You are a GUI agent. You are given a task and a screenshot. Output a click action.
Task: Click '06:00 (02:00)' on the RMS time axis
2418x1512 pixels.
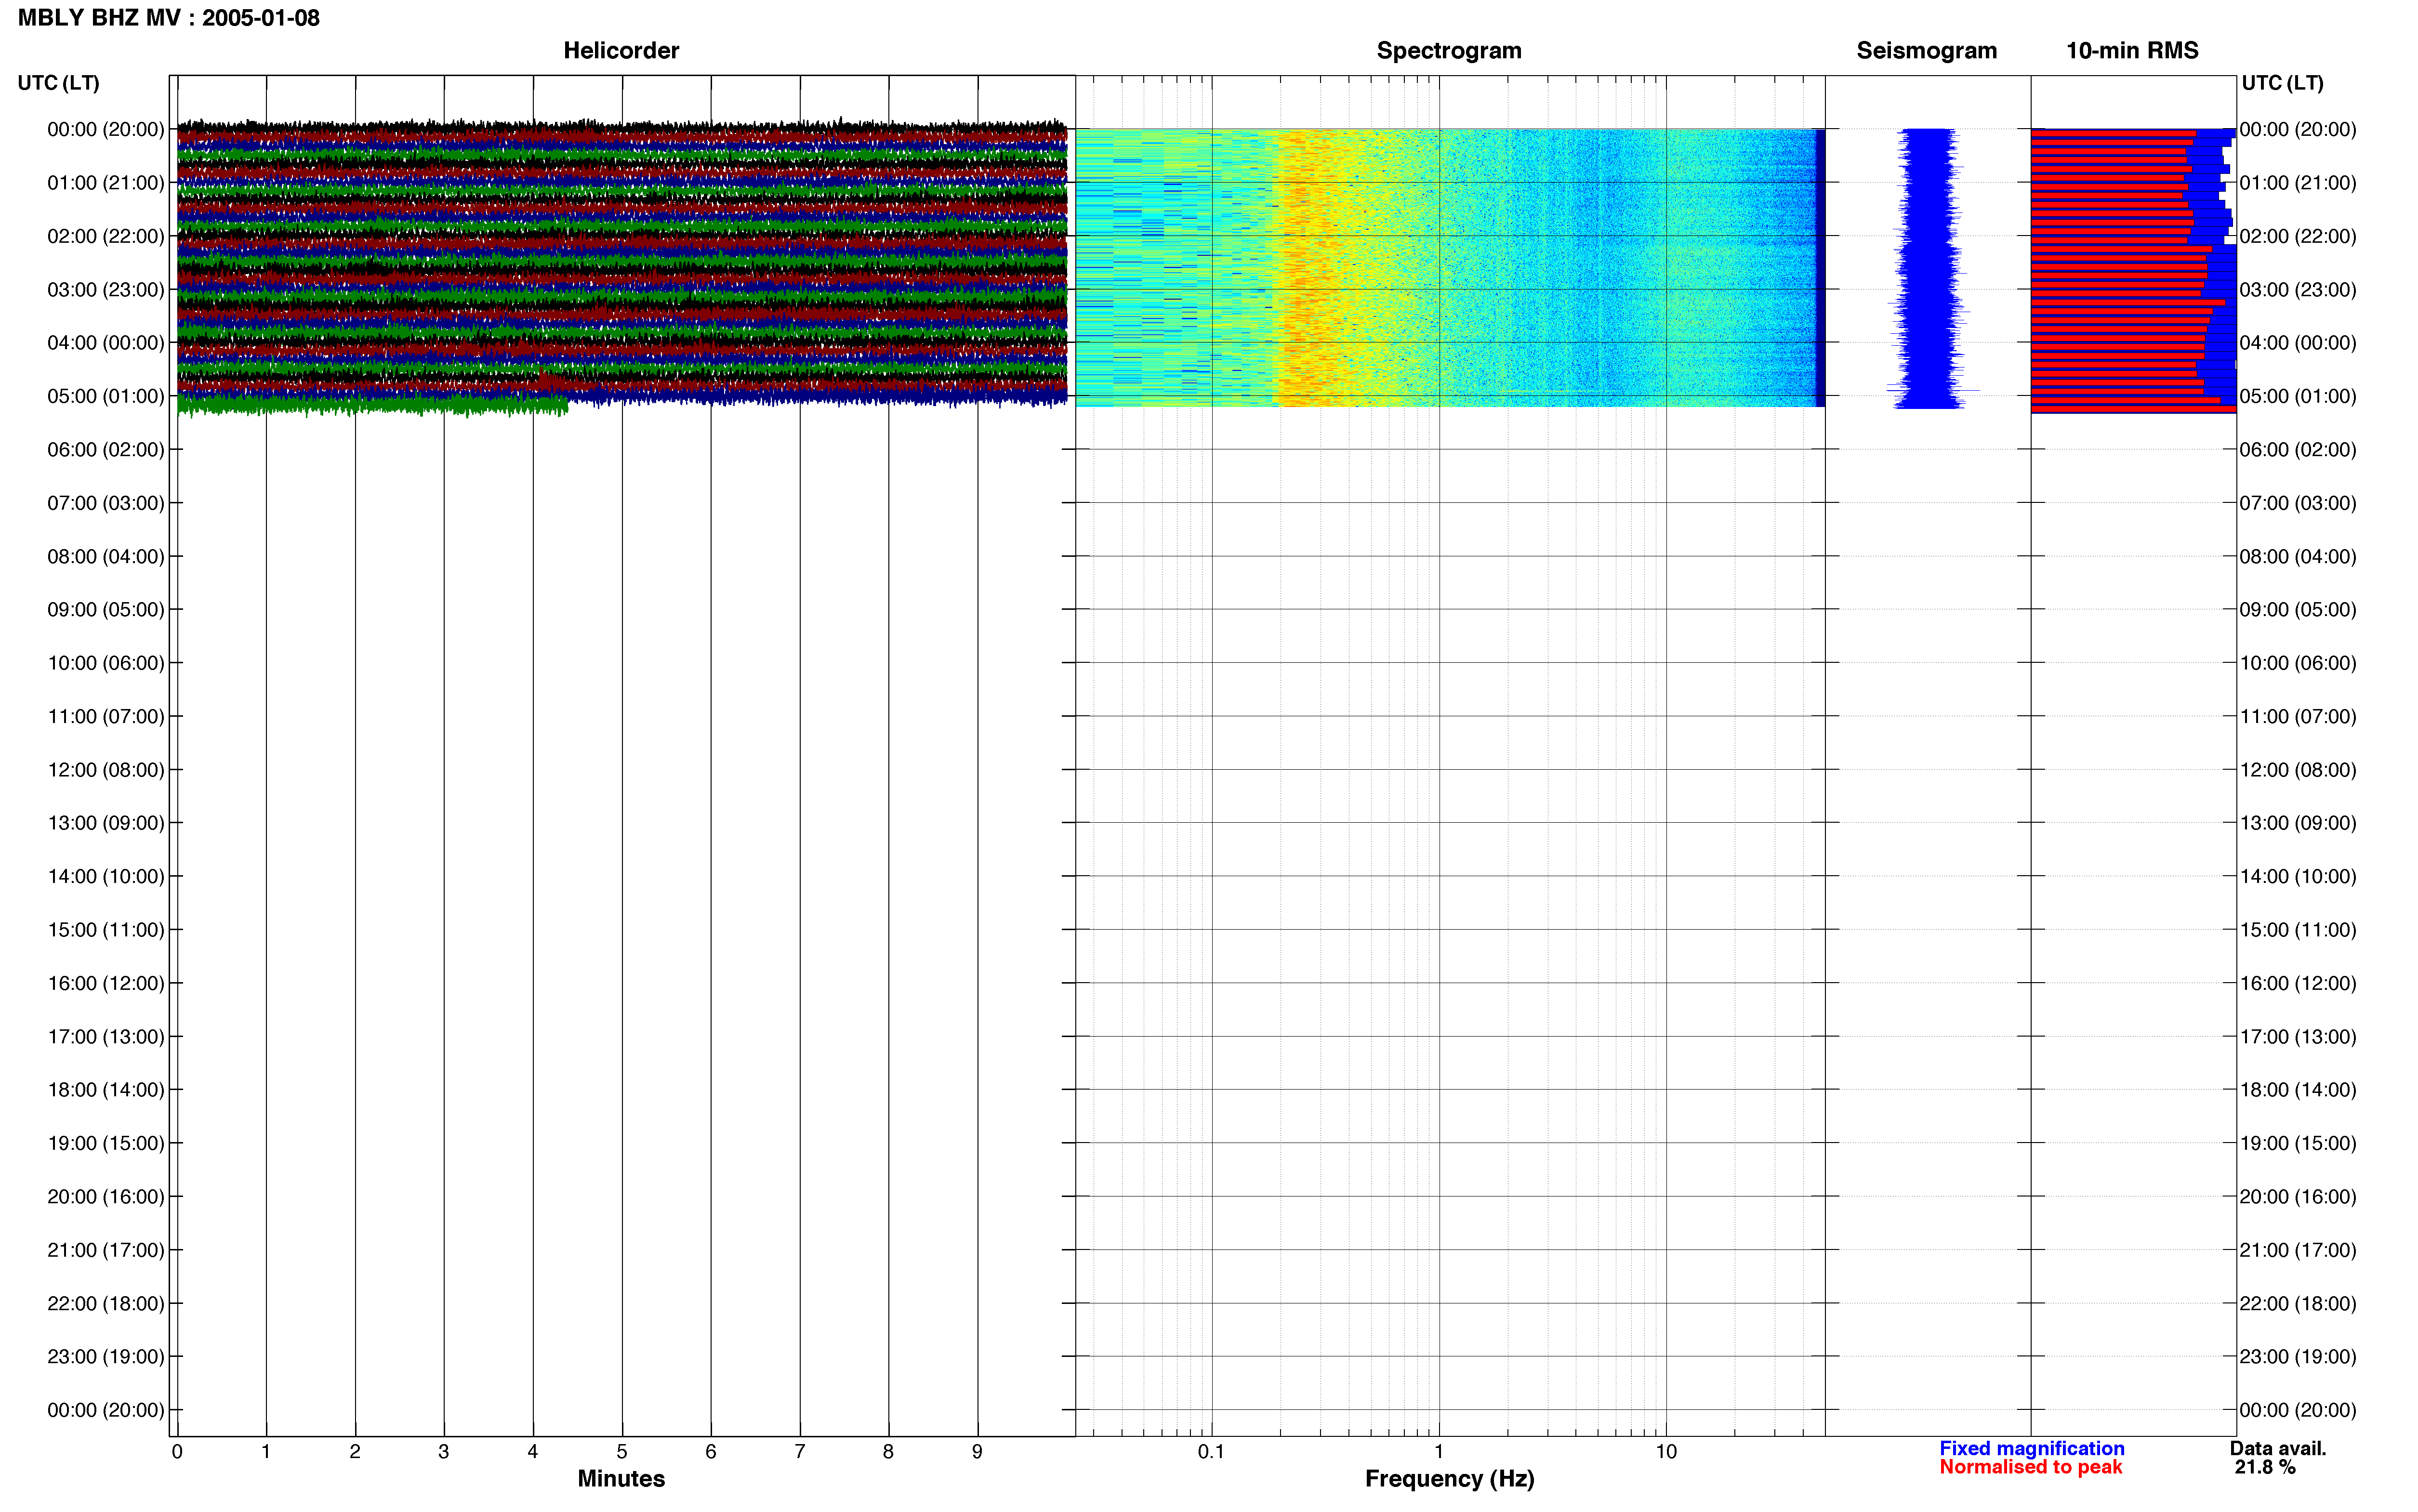2298,450
